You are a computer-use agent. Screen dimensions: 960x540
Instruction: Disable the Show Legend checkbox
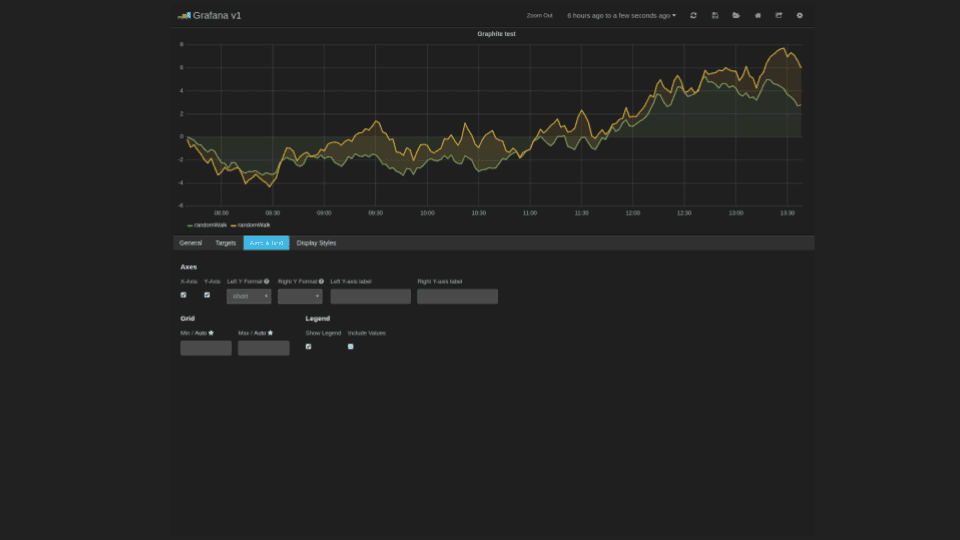click(x=308, y=346)
